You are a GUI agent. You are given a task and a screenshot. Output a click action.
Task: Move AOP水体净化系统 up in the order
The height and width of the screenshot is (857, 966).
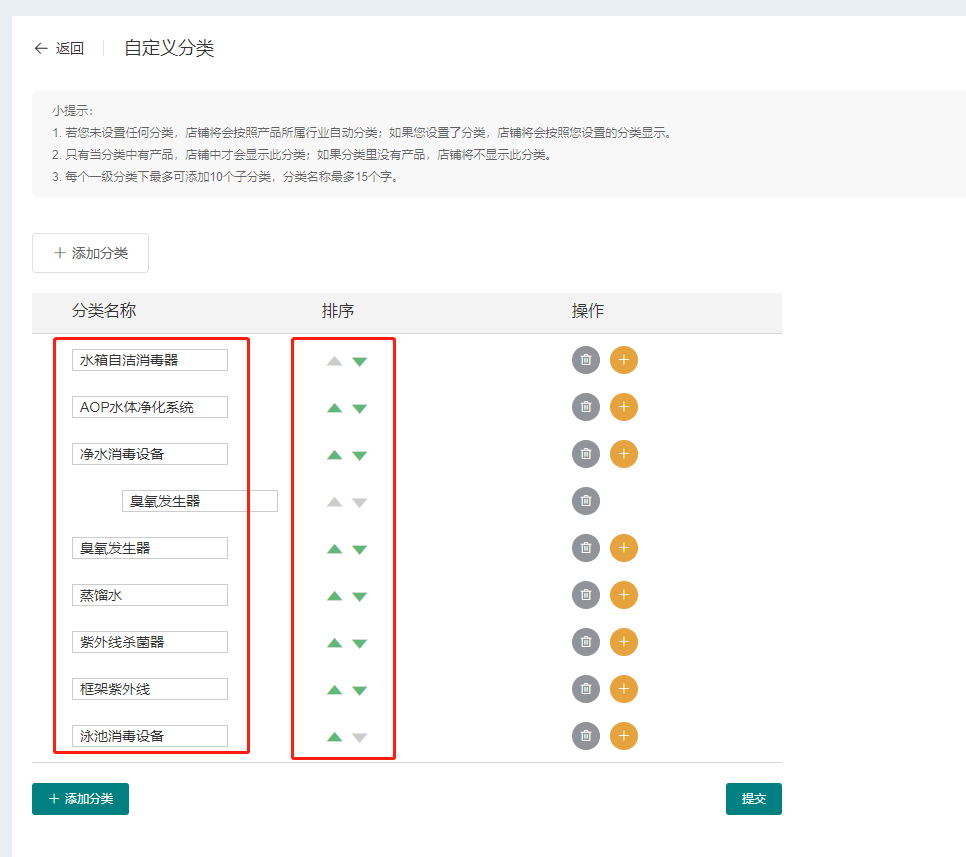click(x=335, y=408)
